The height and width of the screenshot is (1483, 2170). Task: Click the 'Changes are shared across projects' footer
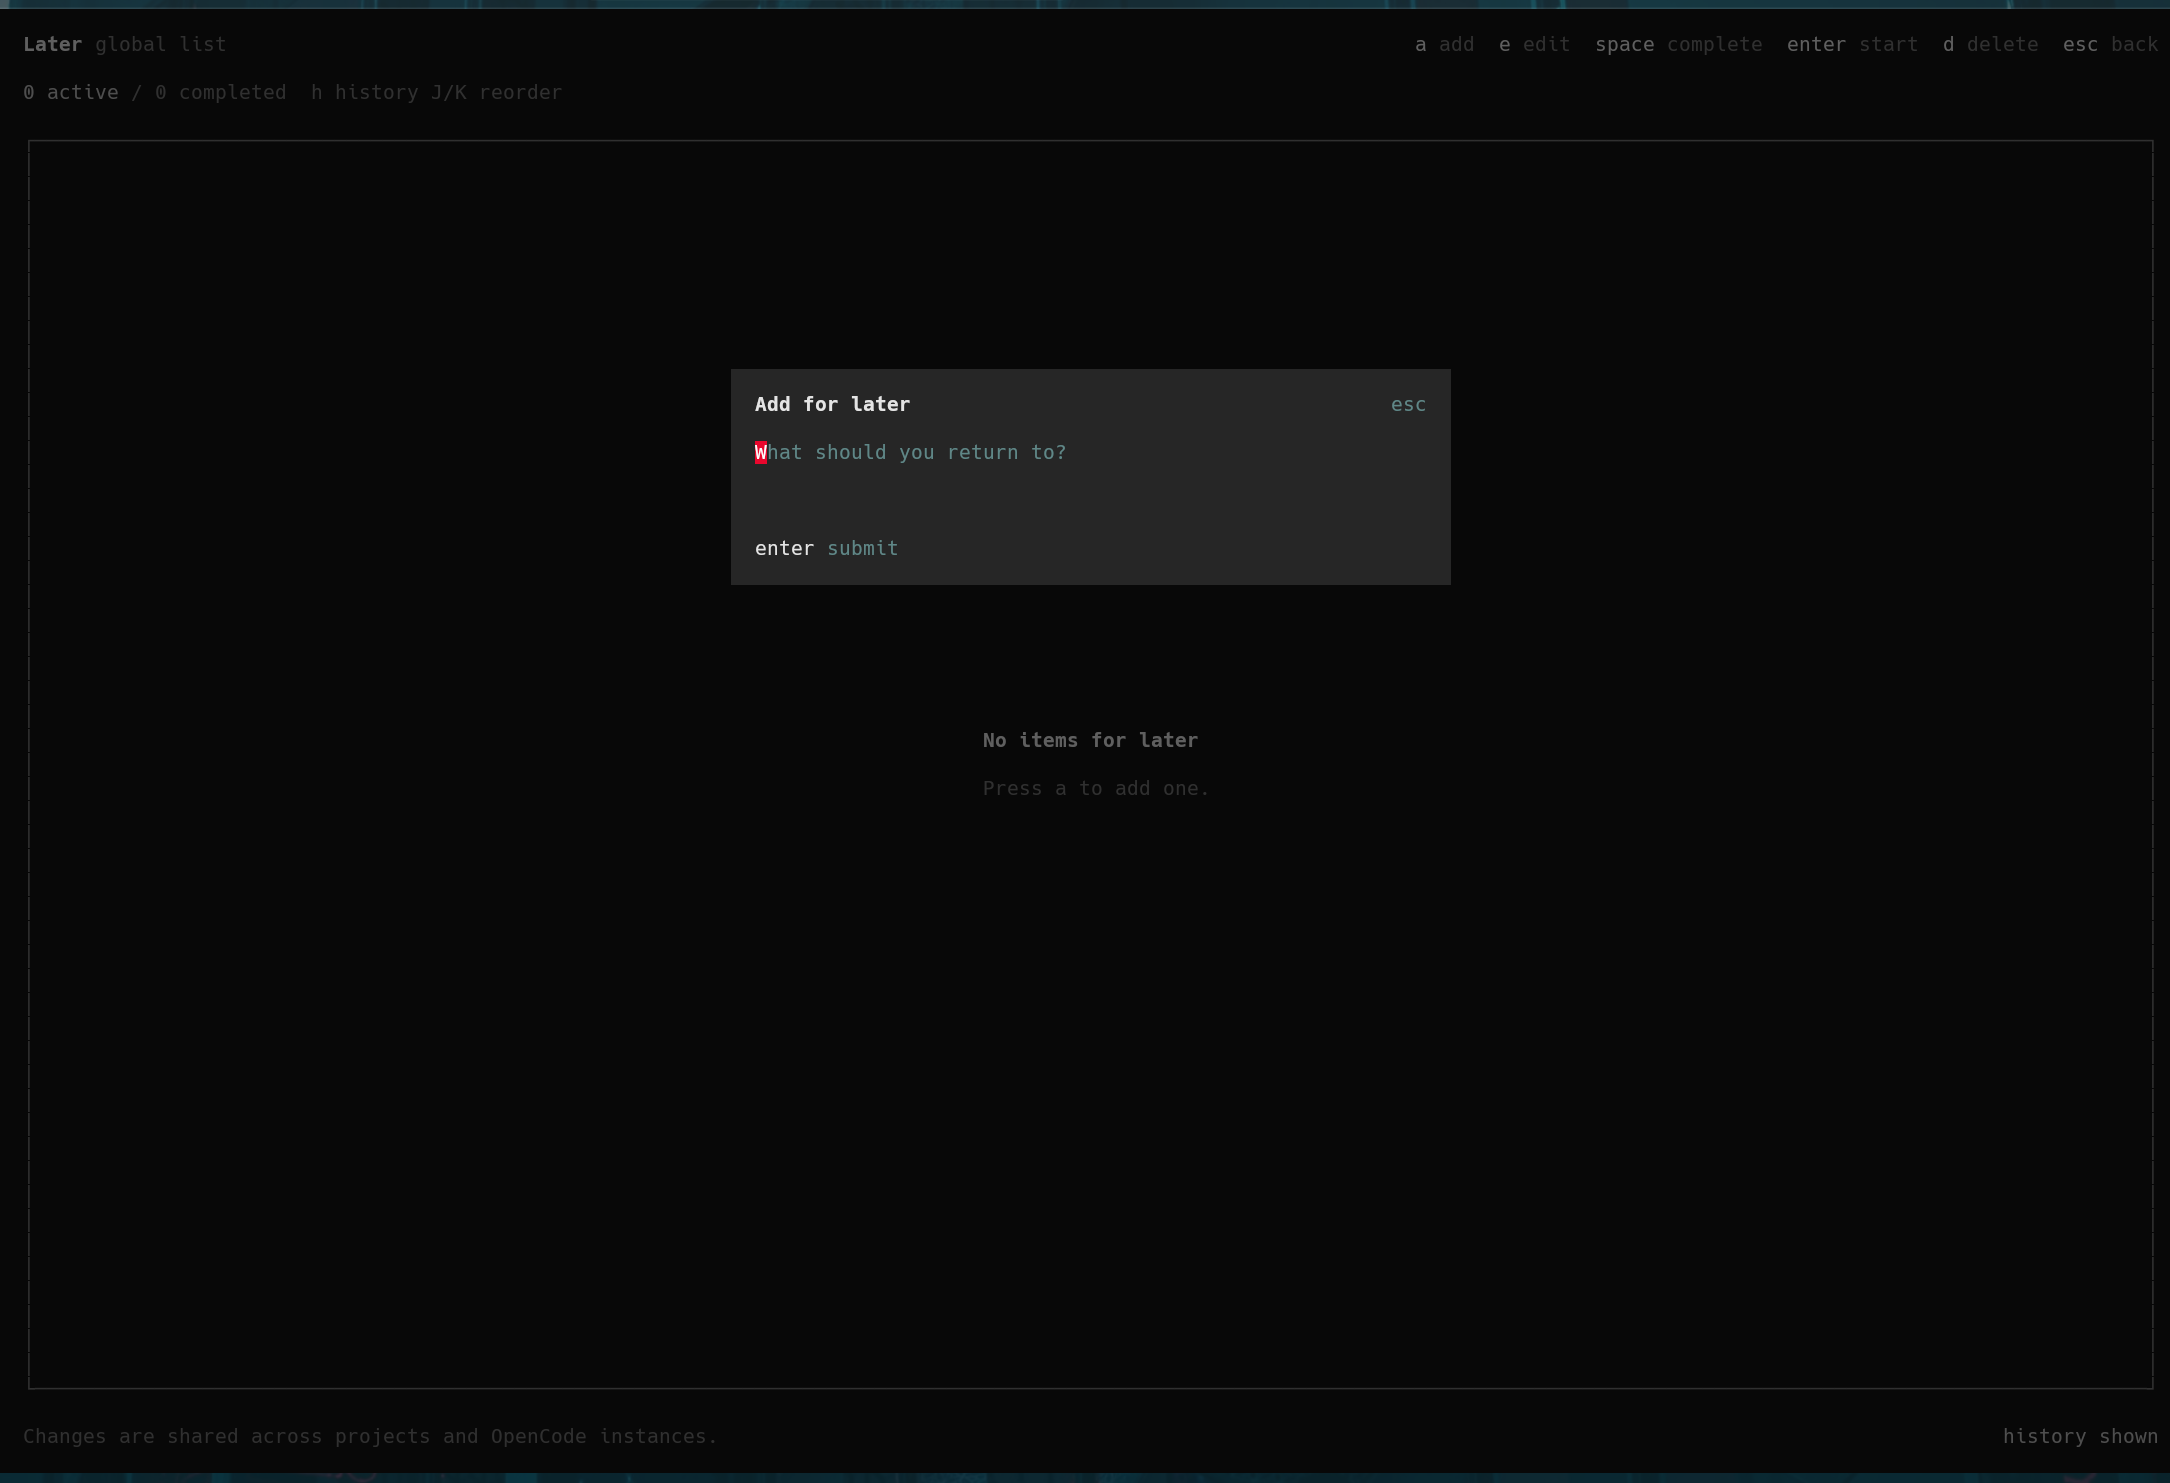tap(370, 1437)
